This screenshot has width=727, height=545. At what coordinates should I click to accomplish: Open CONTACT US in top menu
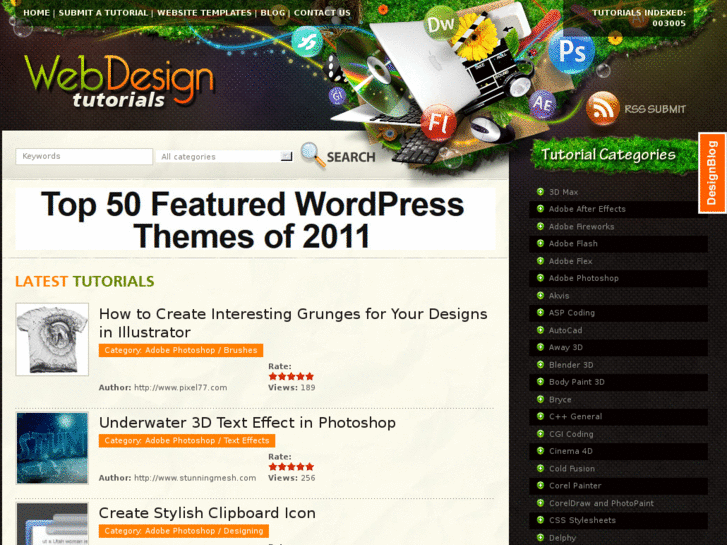pos(322,13)
